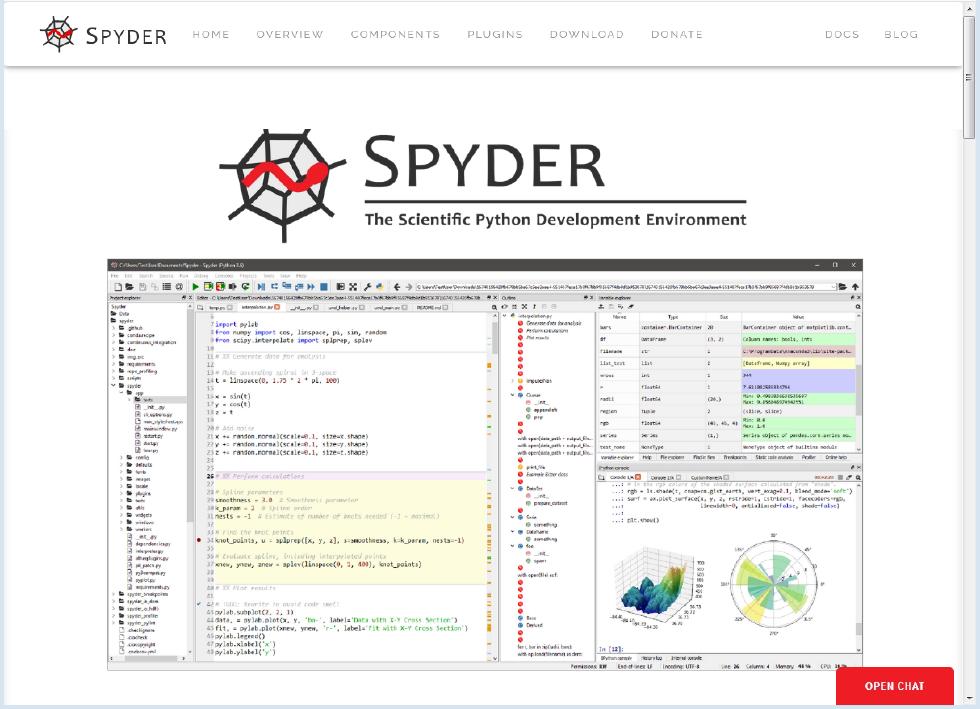This screenshot has height=709, width=980.
Task: Run the script with the green Run button
Action: [195, 287]
